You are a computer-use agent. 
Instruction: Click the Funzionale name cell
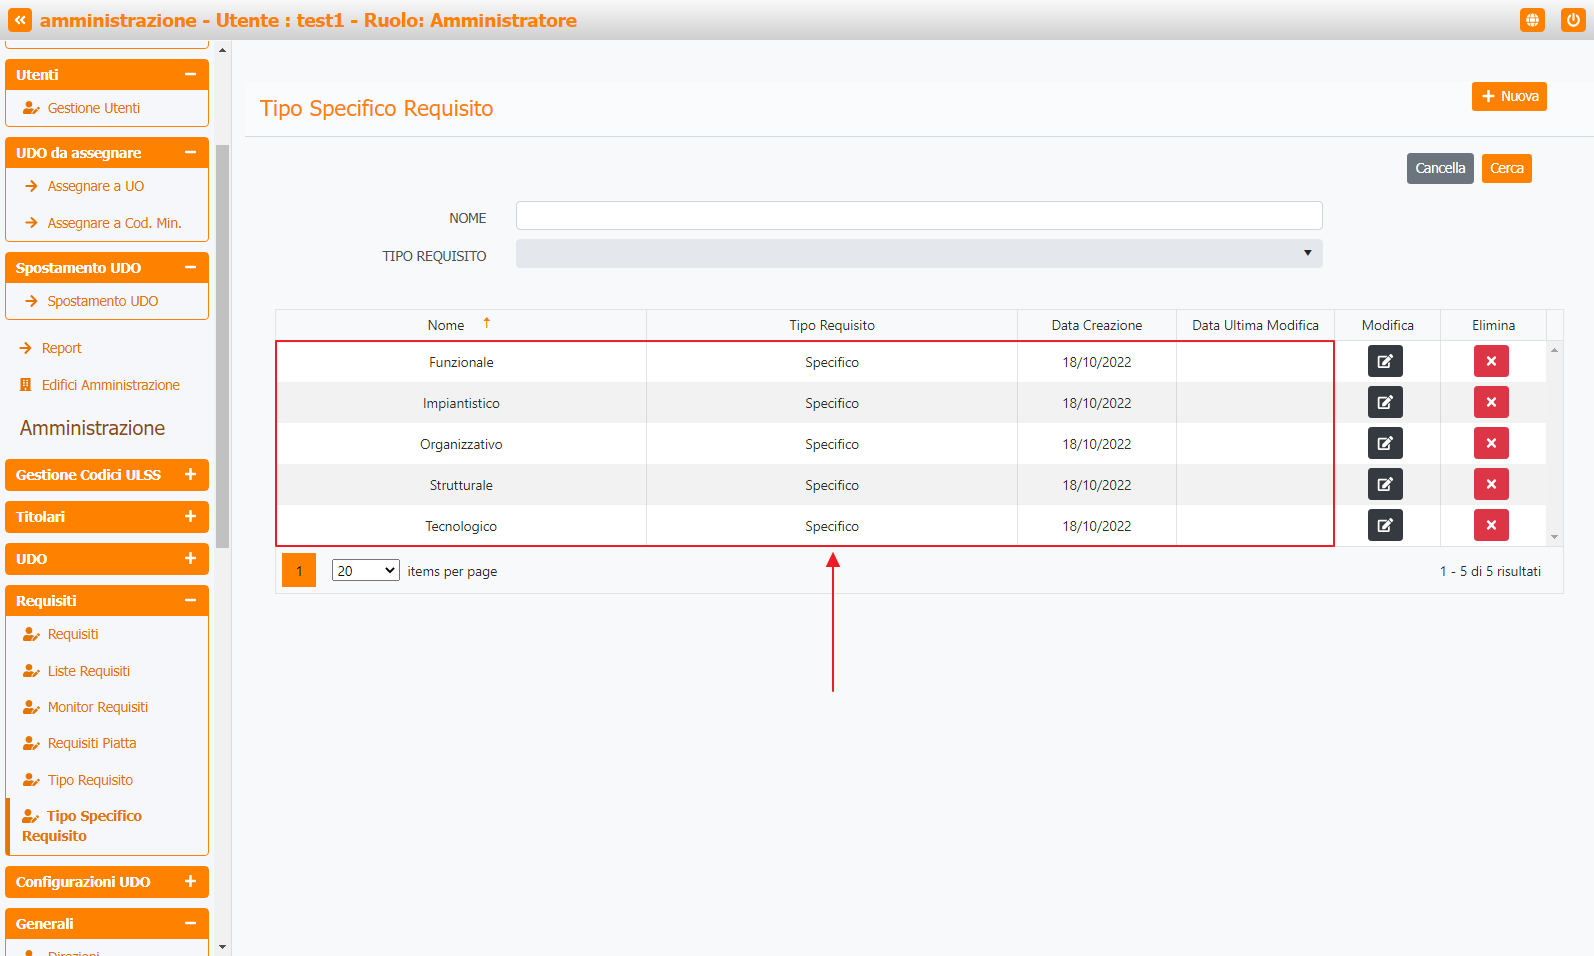click(461, 362)
